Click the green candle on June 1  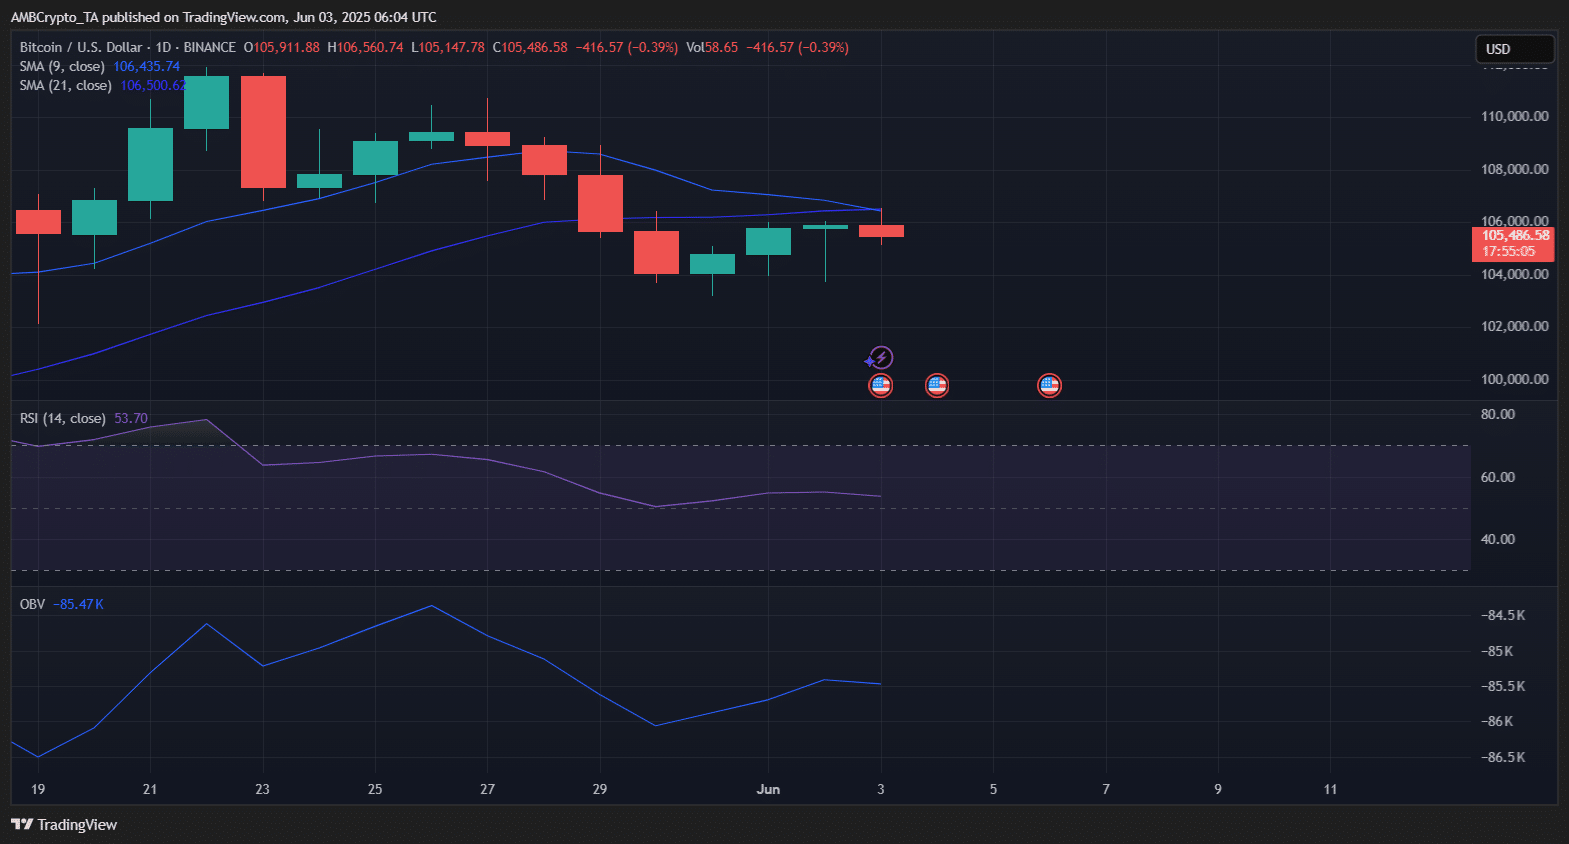[x=768, y=241]
